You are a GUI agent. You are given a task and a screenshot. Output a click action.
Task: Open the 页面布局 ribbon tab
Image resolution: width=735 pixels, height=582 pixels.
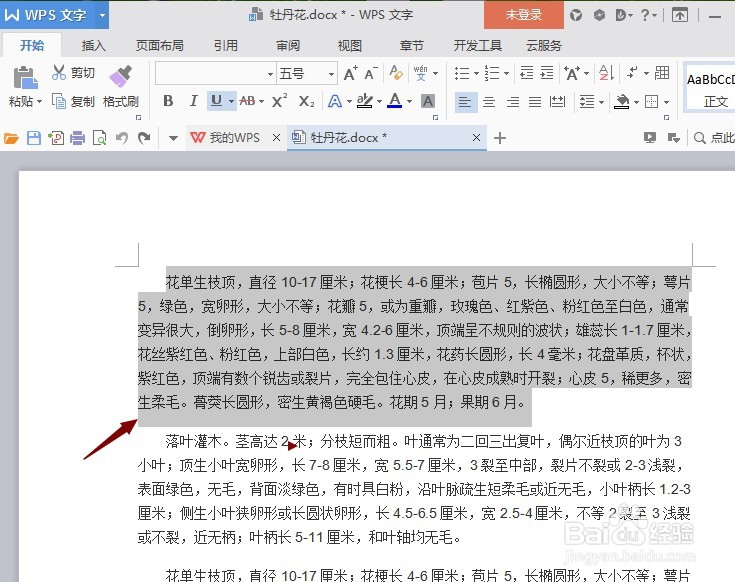coord(159,45)
